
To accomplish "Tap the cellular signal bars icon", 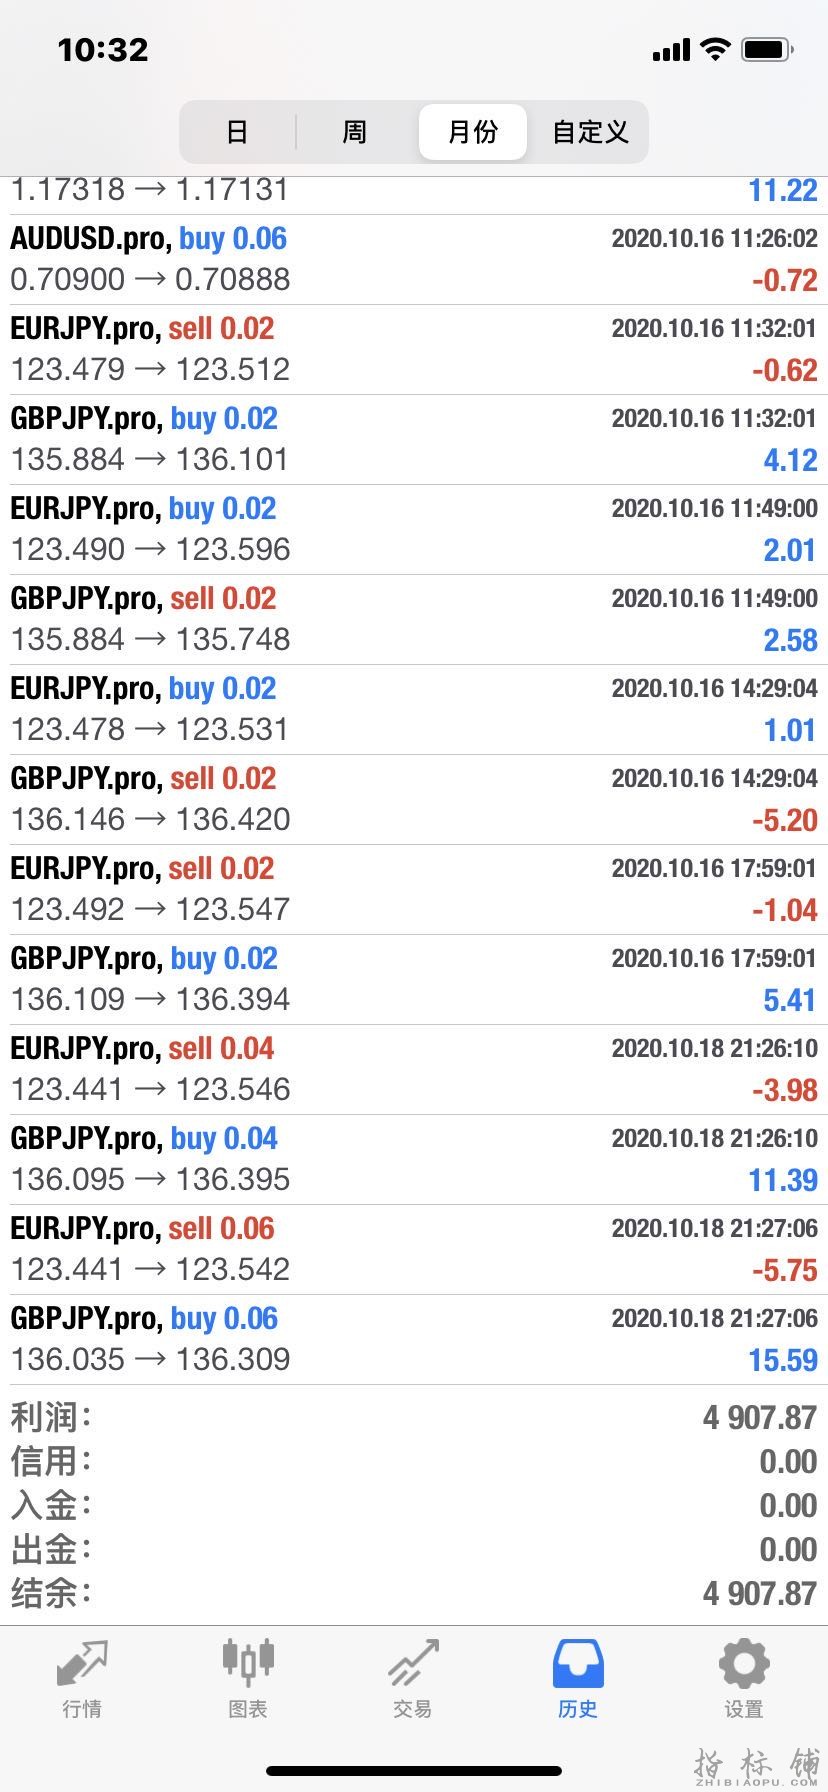I will [671, 50].
